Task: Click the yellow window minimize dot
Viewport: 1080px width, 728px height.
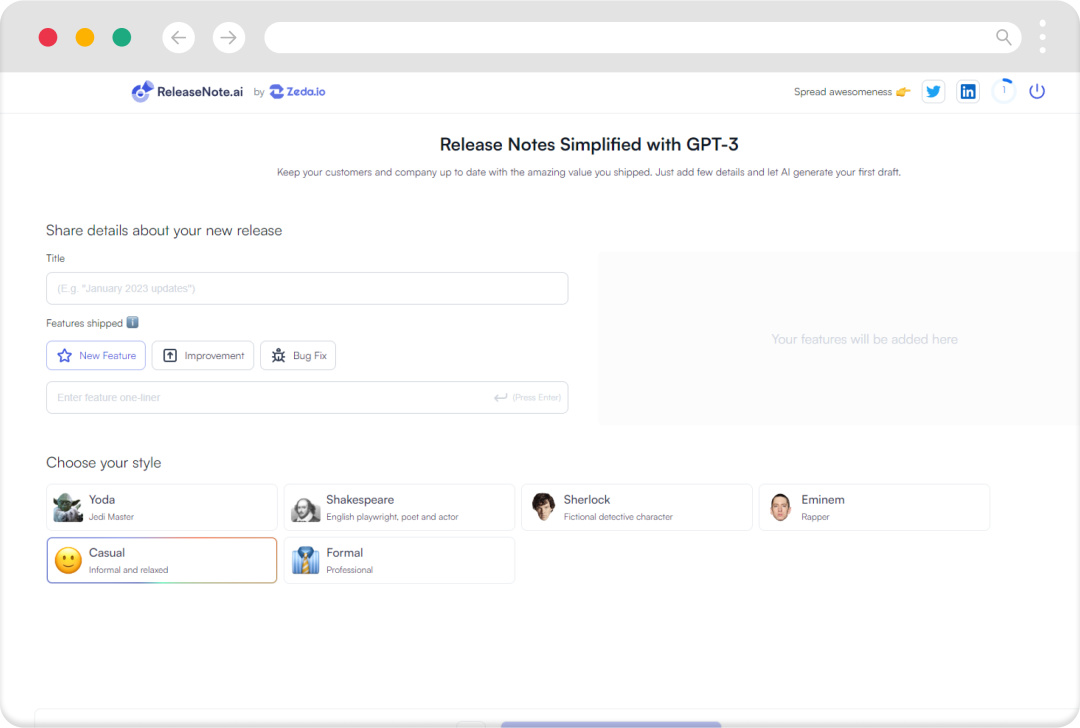Action: point(85,37)
